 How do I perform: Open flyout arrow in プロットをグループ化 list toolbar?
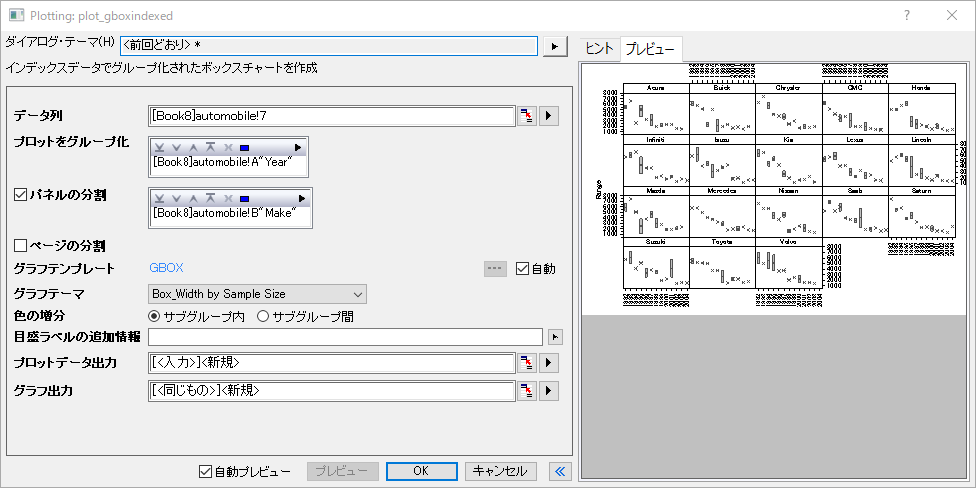coord(298,148)
